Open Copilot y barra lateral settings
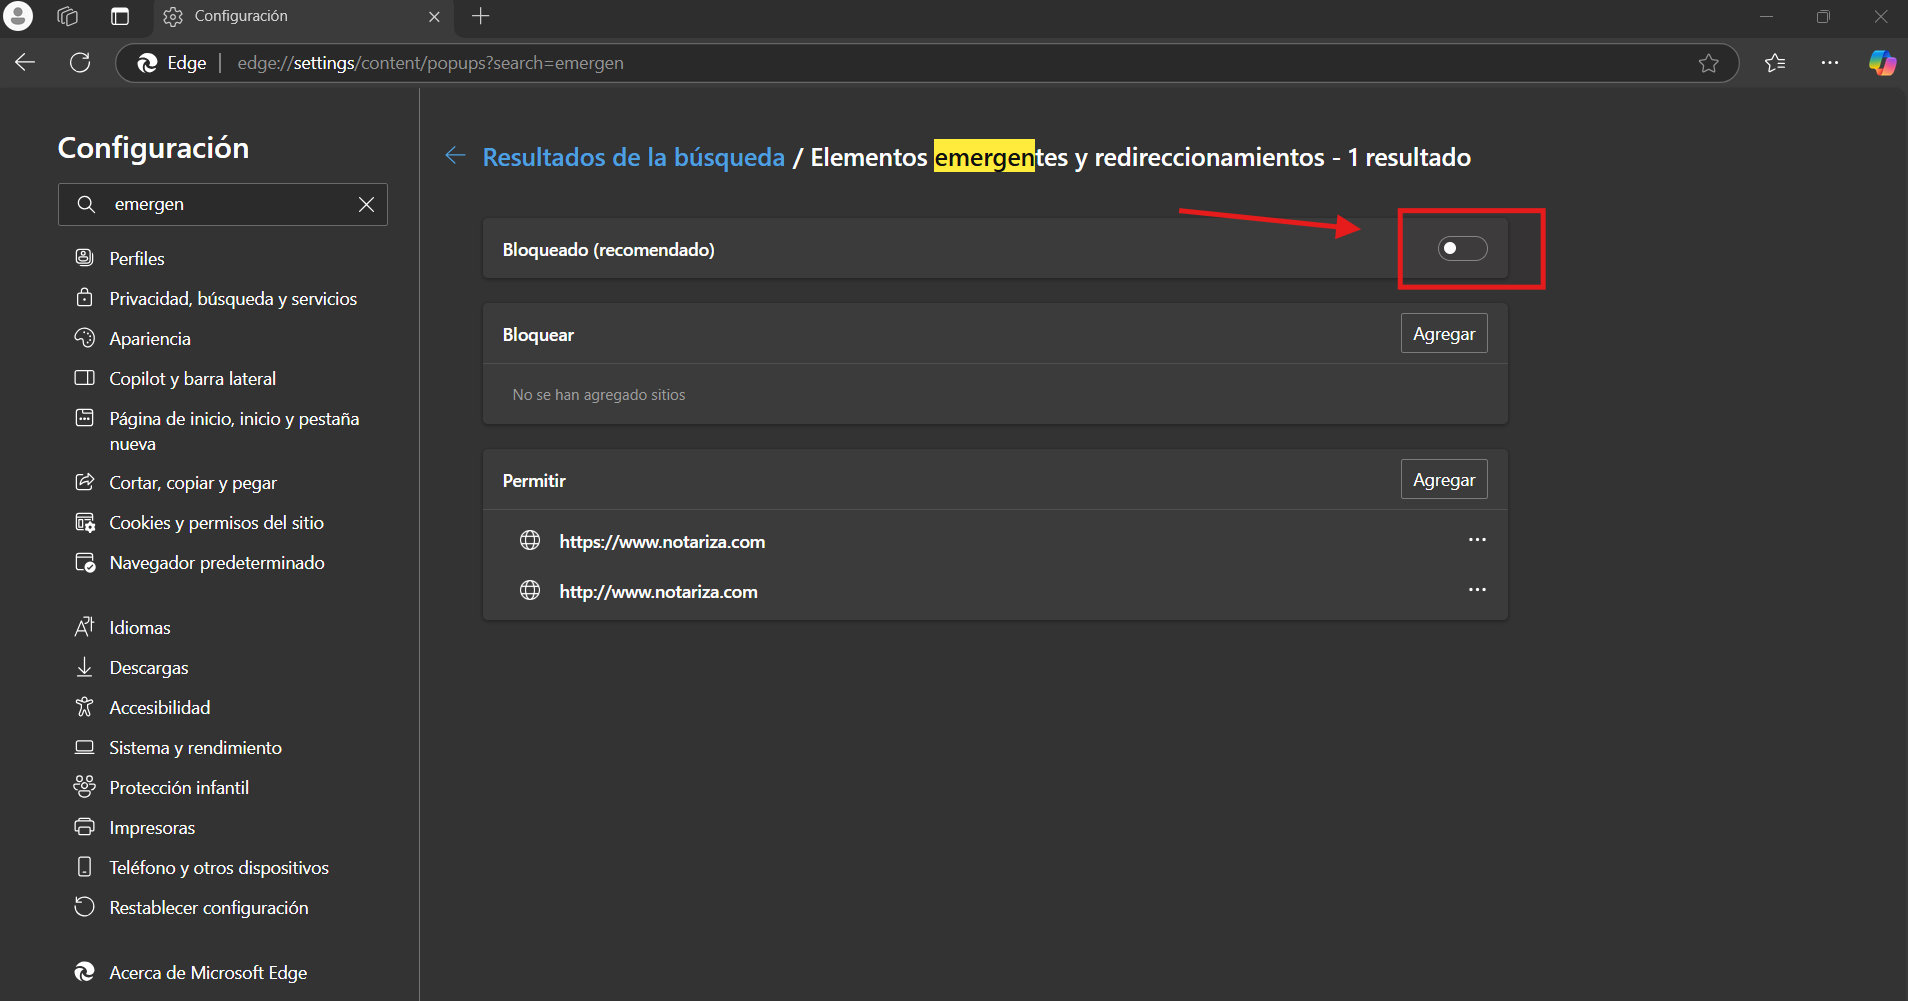This screenshot has width=1908, height=1001. coord(192,378)
